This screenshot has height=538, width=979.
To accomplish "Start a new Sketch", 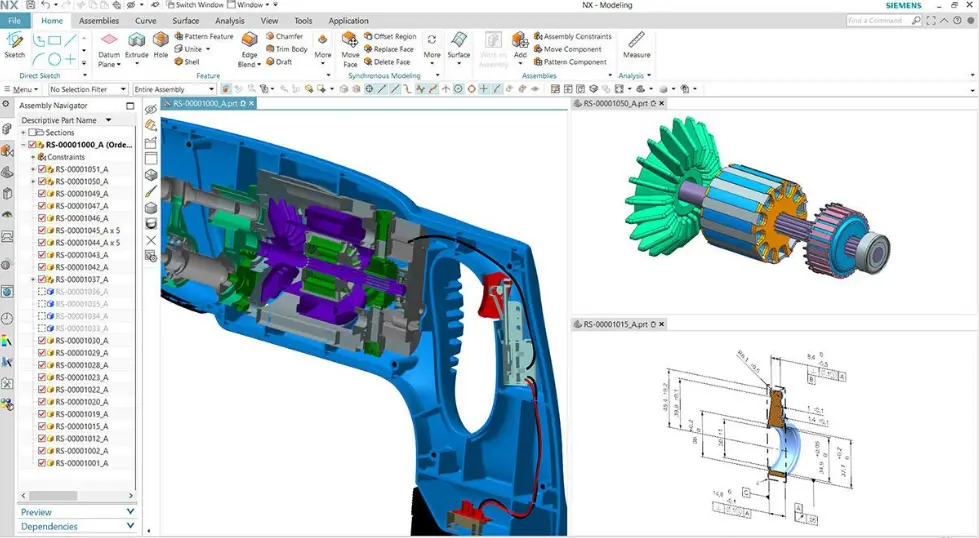I will (14, 45).
